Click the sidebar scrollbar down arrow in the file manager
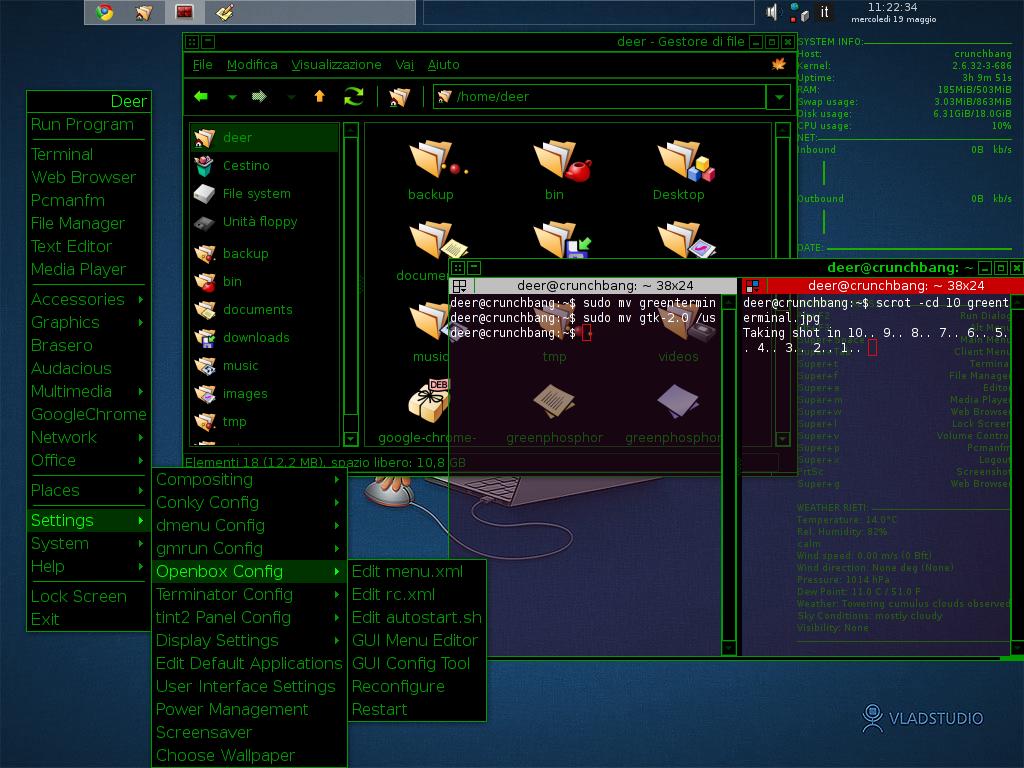Screen dimensions: 1024x768 coord(351,439)
